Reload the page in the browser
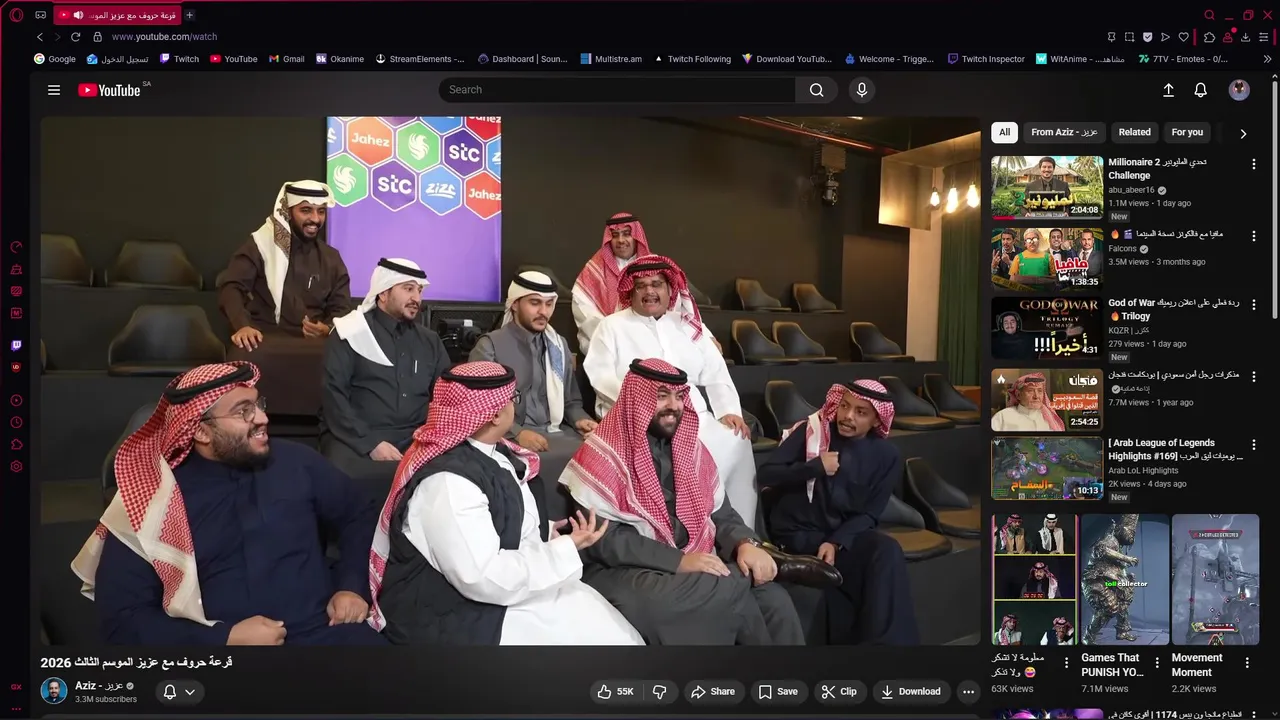This screenshot has height=720, width=1280. point(75,37)
